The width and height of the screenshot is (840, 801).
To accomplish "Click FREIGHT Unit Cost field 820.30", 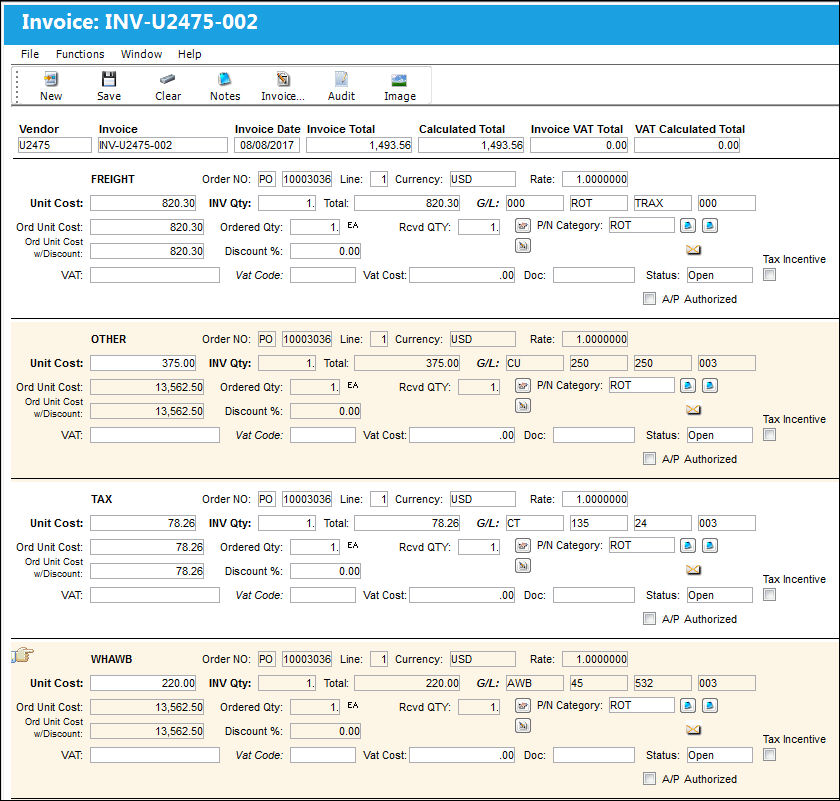I will (x=143, y=203).
